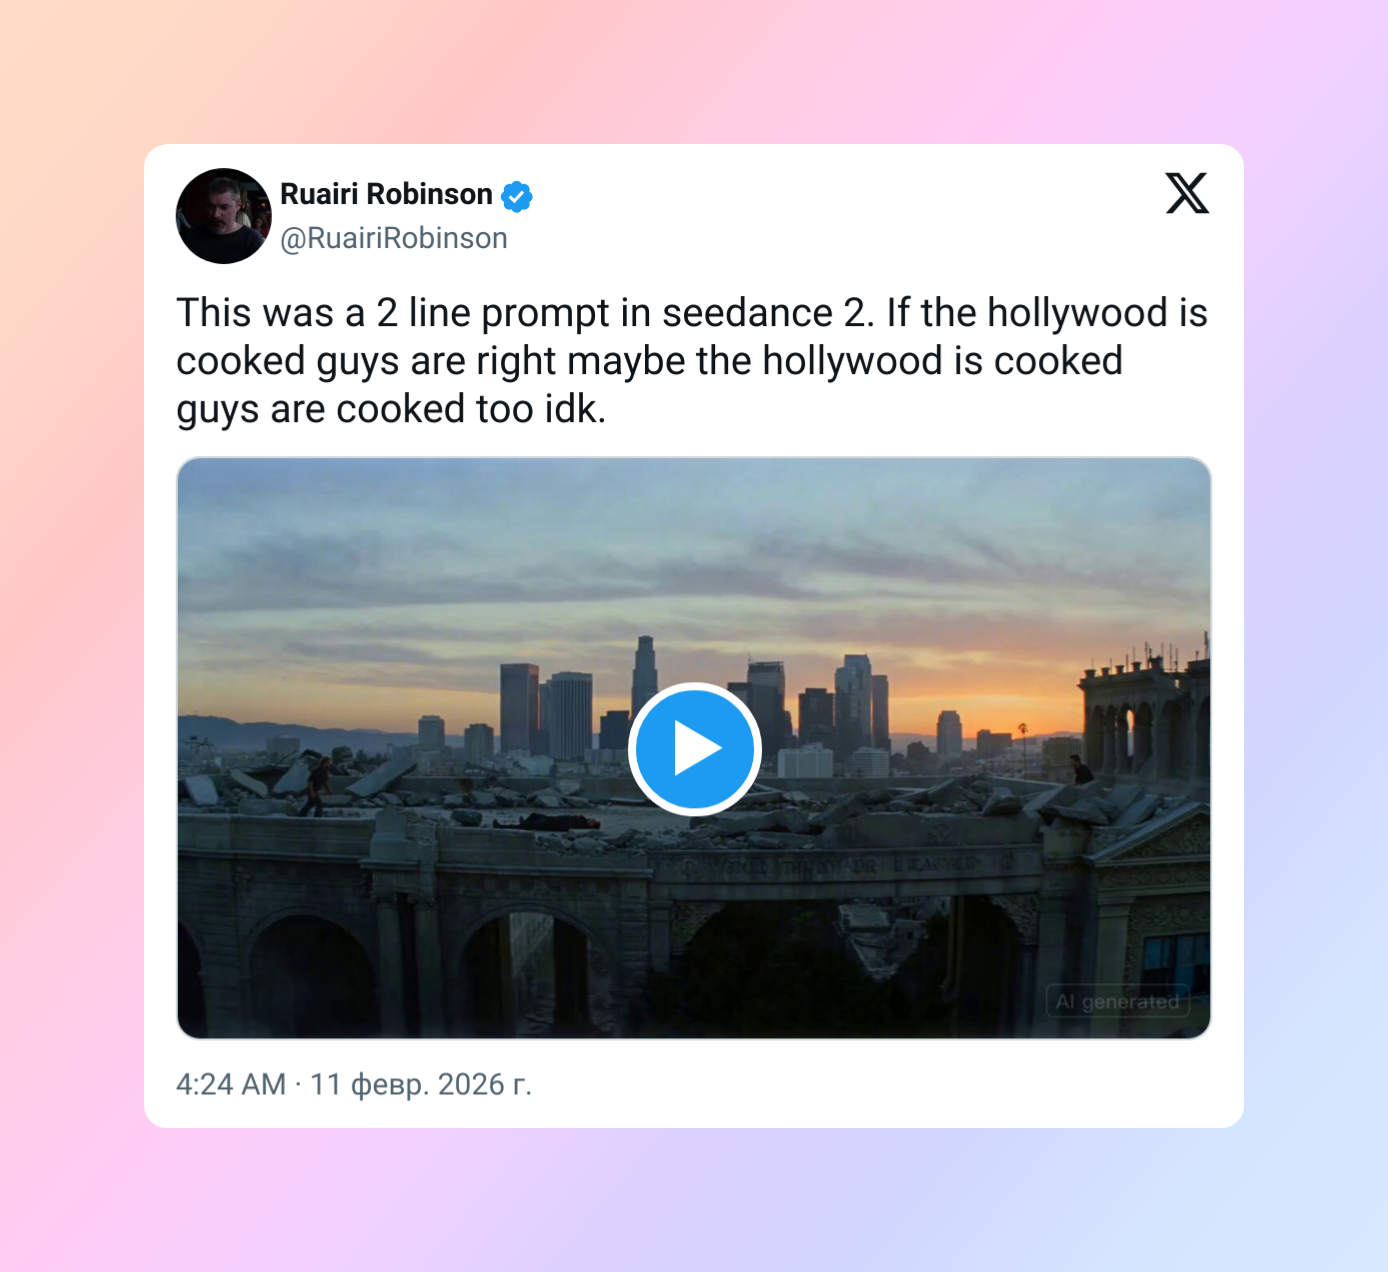This screenshot has height=1272, width=1388.
Task: Click the Ruairi Robinson display name
Action: (x=386, y=194)
